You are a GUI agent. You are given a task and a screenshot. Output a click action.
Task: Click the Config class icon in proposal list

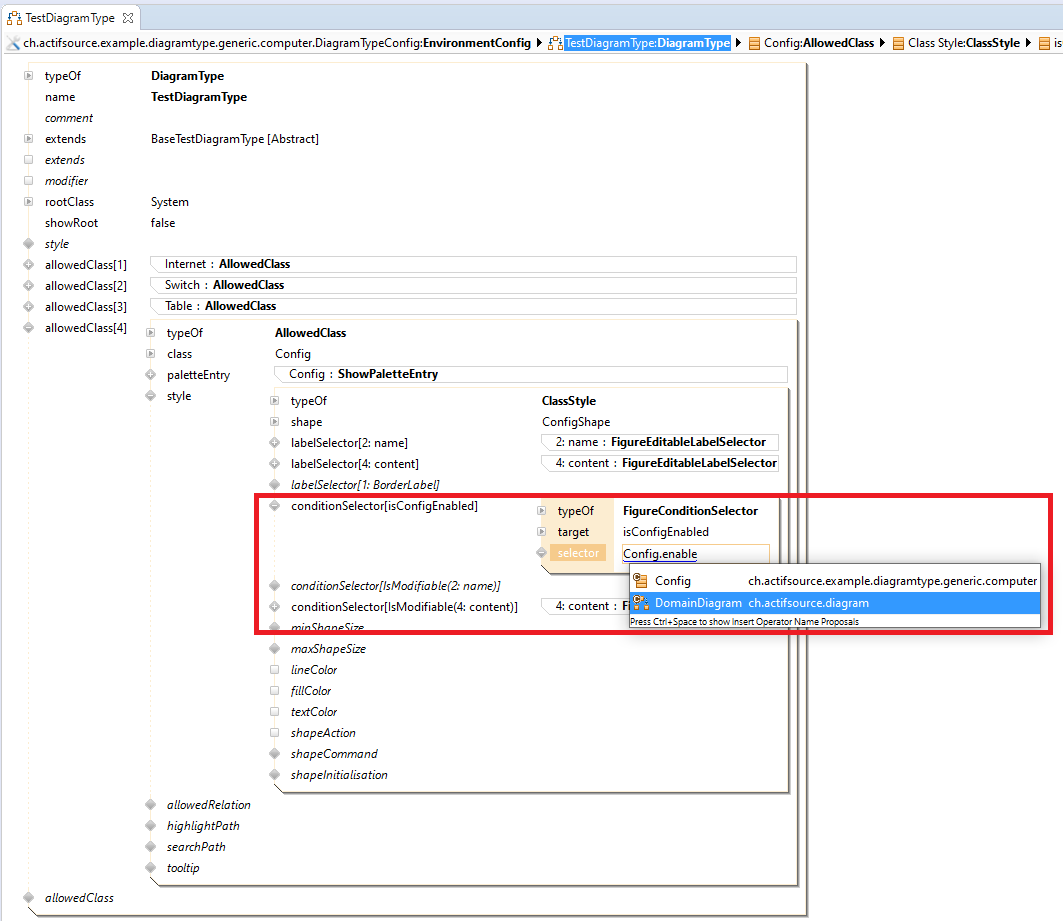[x=641, y=581]
